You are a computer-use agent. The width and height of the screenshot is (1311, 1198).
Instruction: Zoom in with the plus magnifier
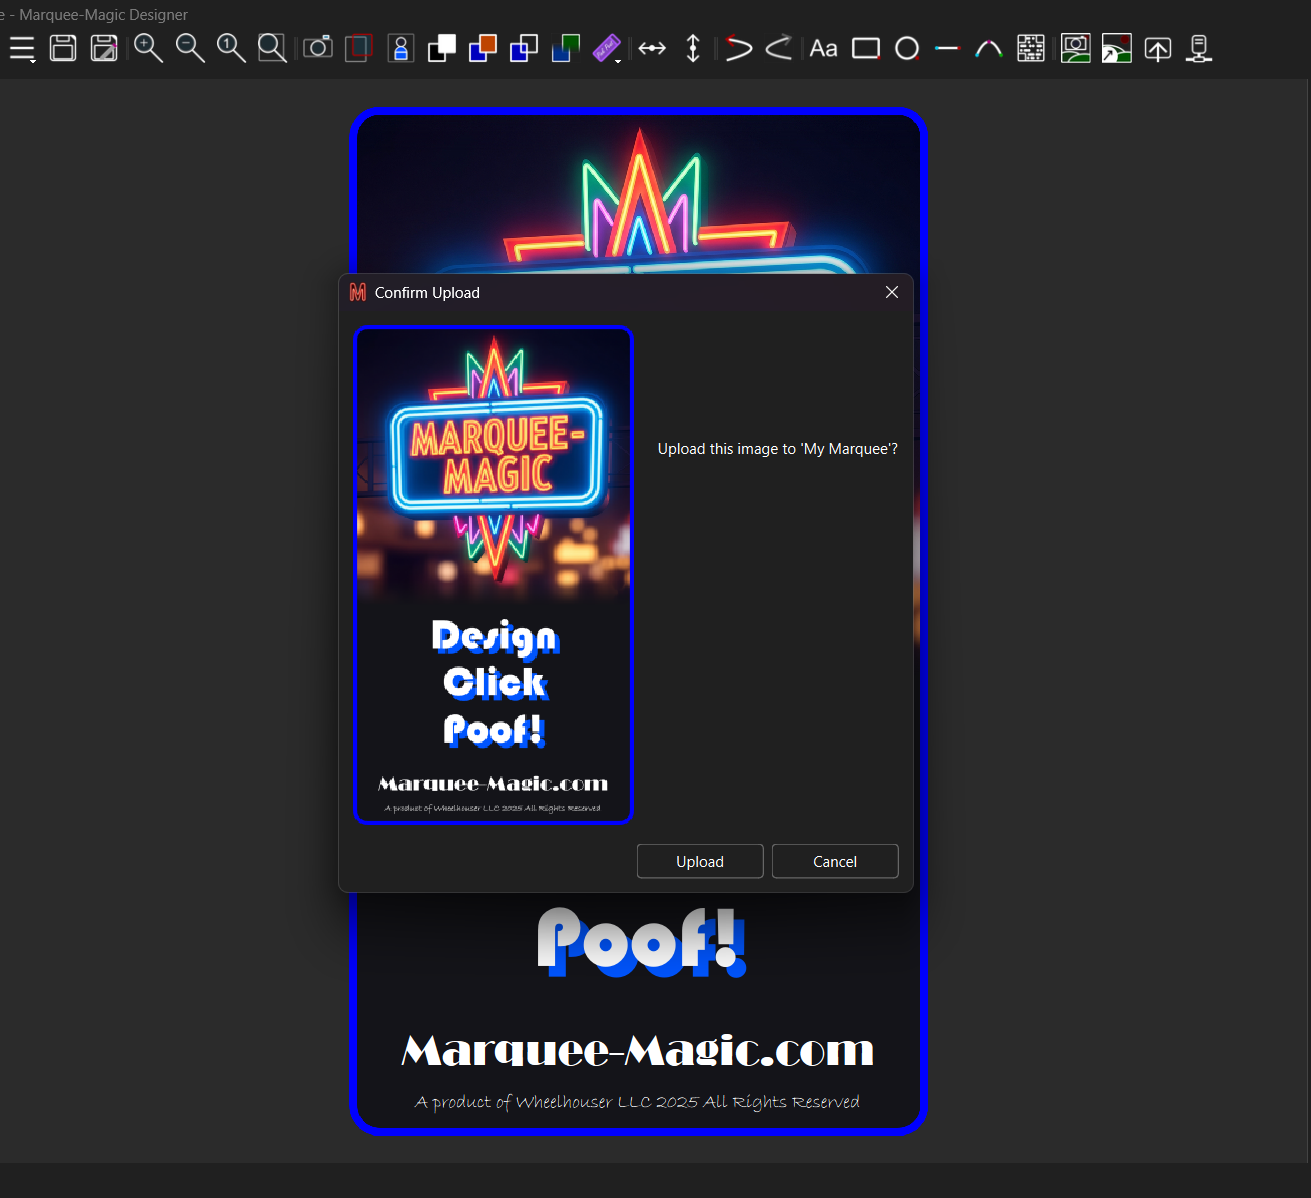pyautogui.click(x=148, y=48)
